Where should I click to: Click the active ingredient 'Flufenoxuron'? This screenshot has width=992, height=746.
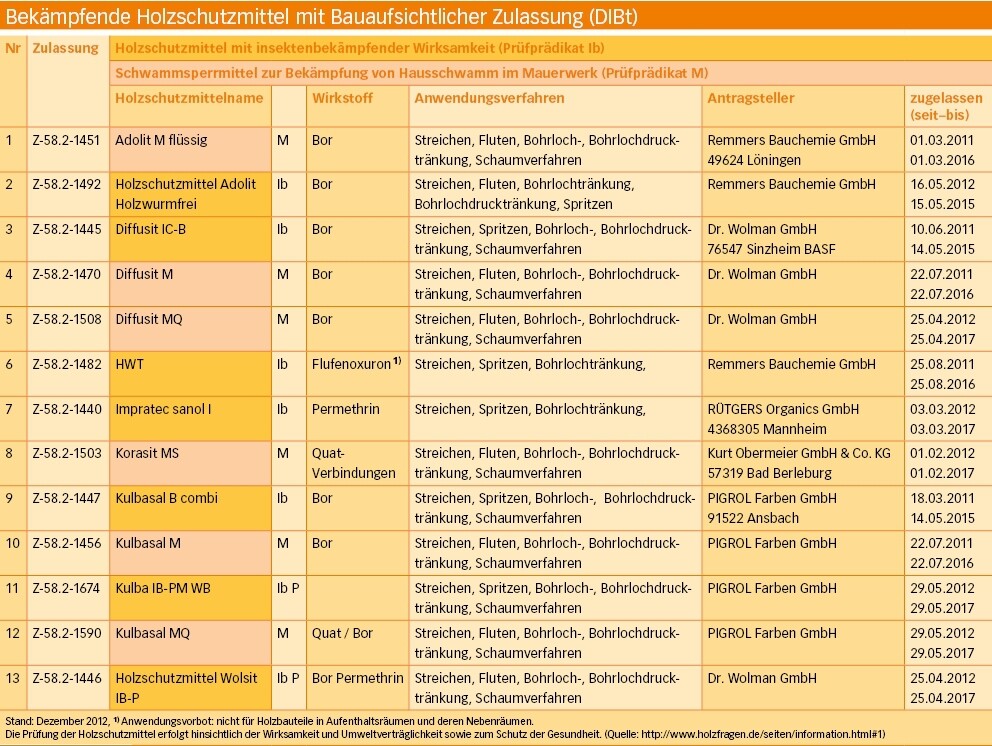tap(351, 364)
